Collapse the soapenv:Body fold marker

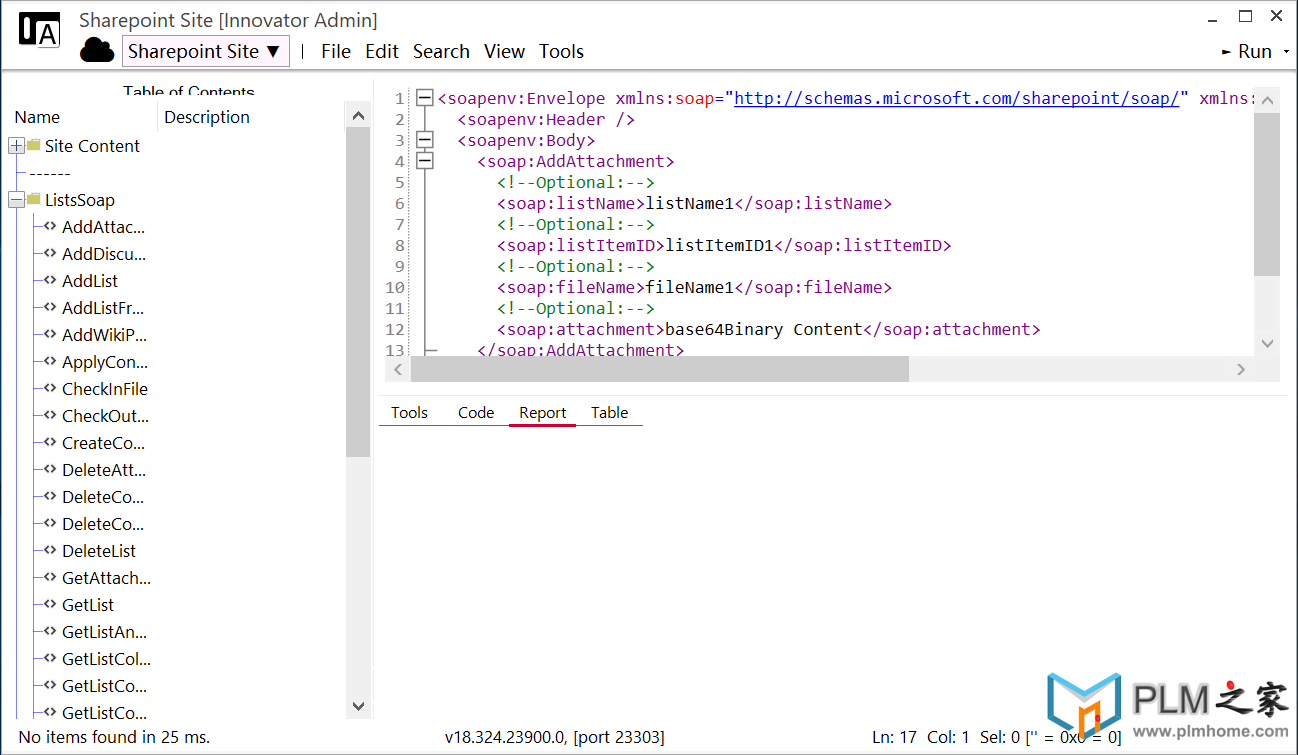[x=425, y=140]
